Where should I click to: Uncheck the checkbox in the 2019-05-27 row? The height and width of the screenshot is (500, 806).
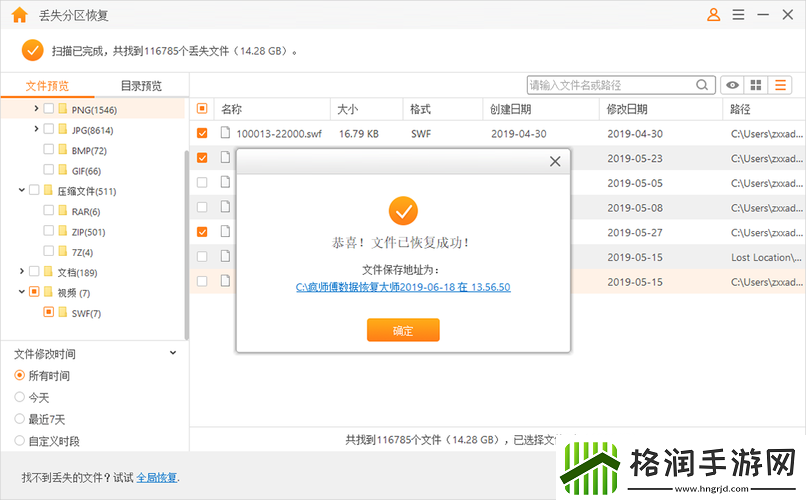pos(202,231)
